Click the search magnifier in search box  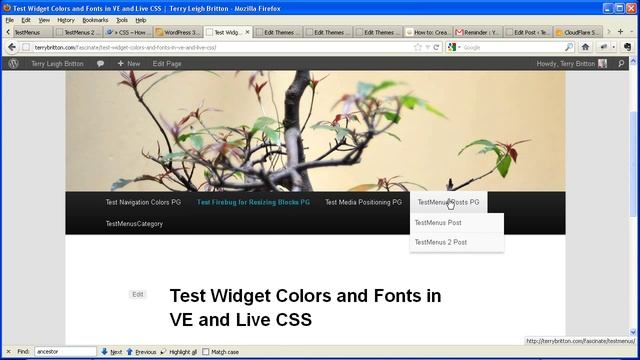pyautogui.click(x=569, y=47)
